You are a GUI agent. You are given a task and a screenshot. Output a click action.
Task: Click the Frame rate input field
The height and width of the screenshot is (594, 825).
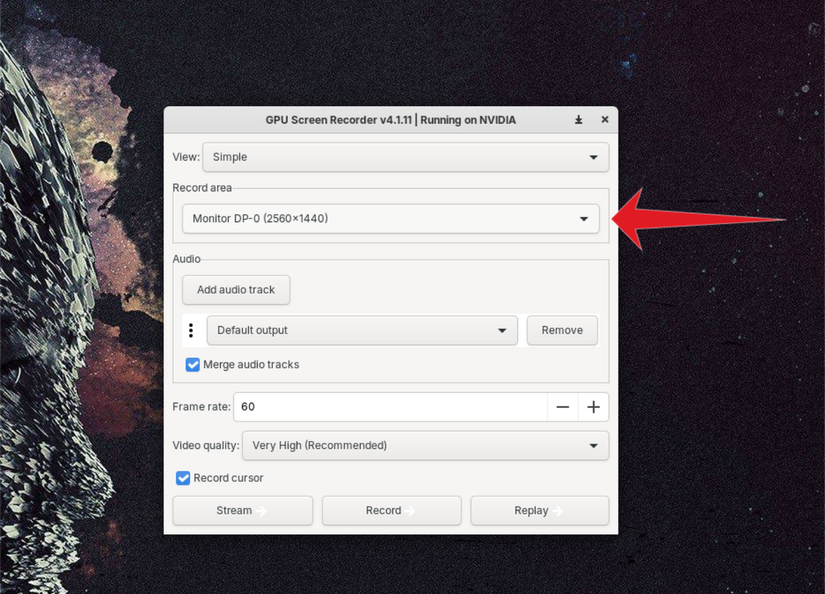(x=390, y=407)
